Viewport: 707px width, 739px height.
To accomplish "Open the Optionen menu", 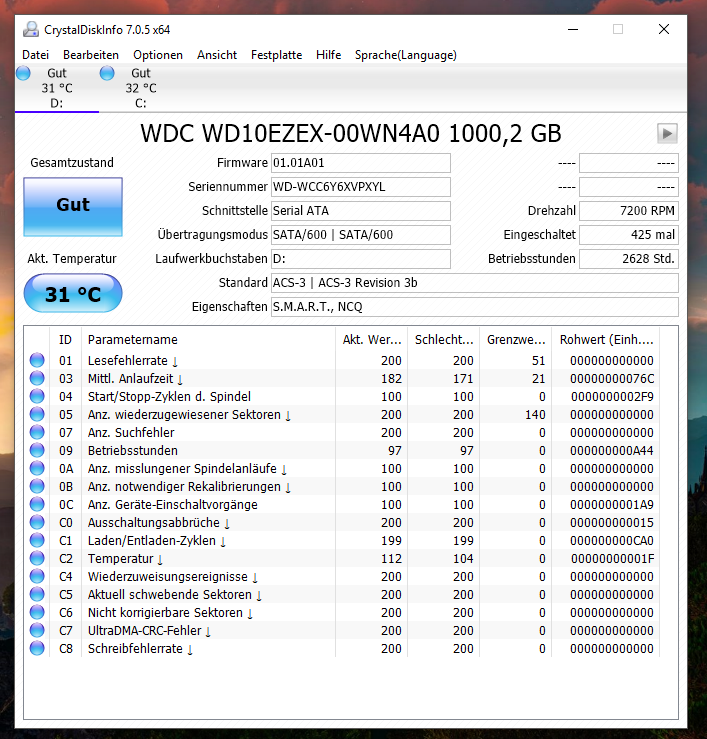I will tap(158, 55).
